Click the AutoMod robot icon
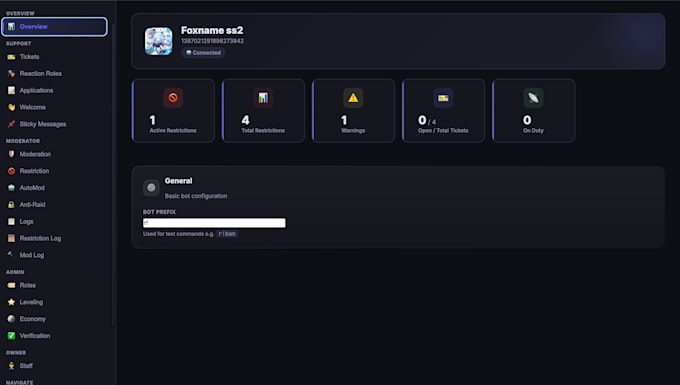680x385 pixels. point(11,188)
